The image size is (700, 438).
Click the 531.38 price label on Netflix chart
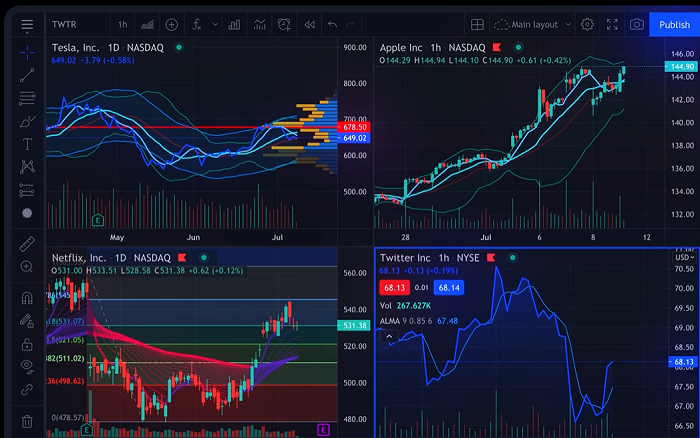pos(354,326)
